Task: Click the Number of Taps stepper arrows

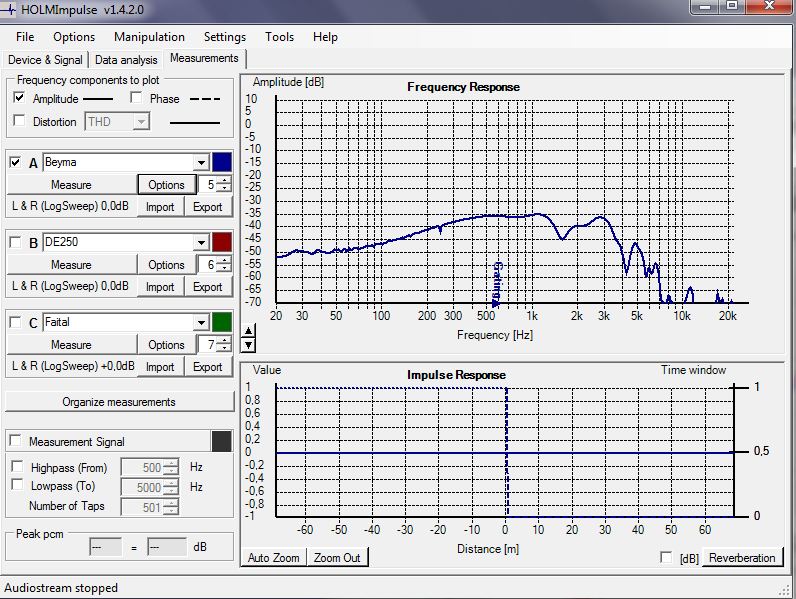Action: coord(172,507)
